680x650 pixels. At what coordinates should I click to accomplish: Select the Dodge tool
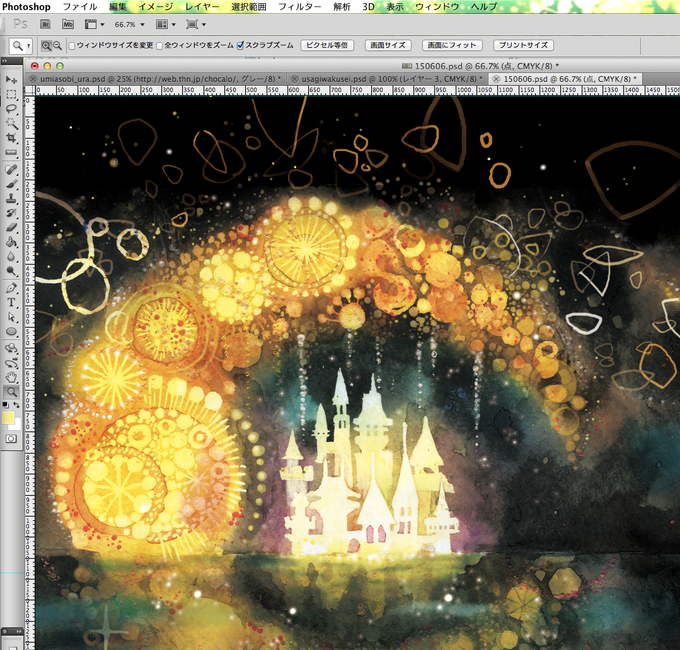[x=11, y=272]
